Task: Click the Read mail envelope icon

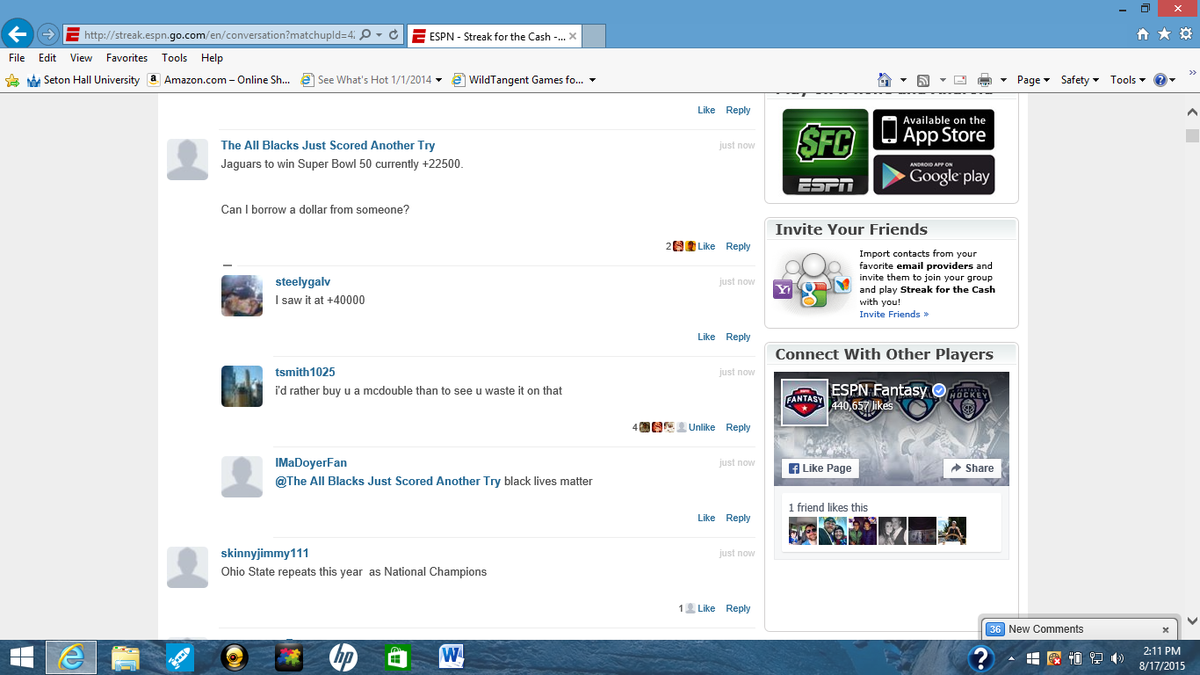Action: click(959, 80)
